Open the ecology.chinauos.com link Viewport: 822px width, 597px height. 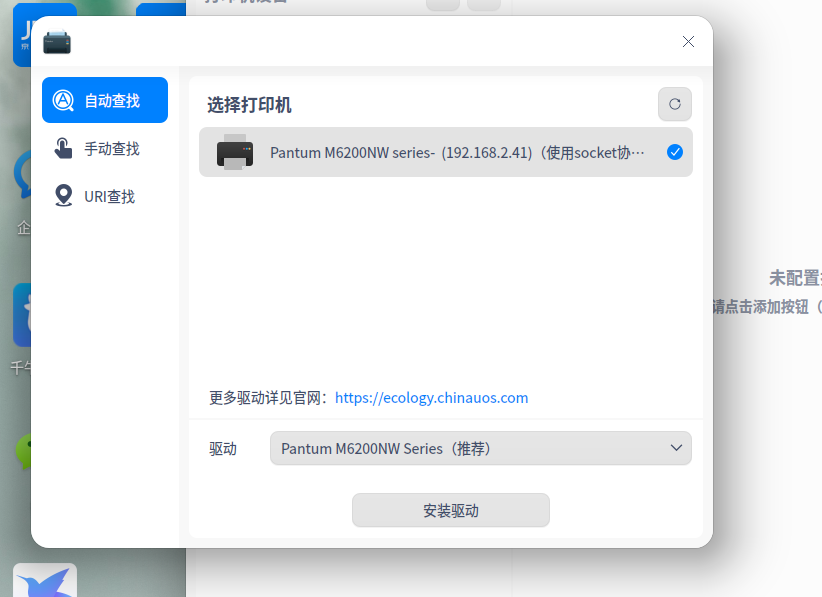(x=431, y=398)
